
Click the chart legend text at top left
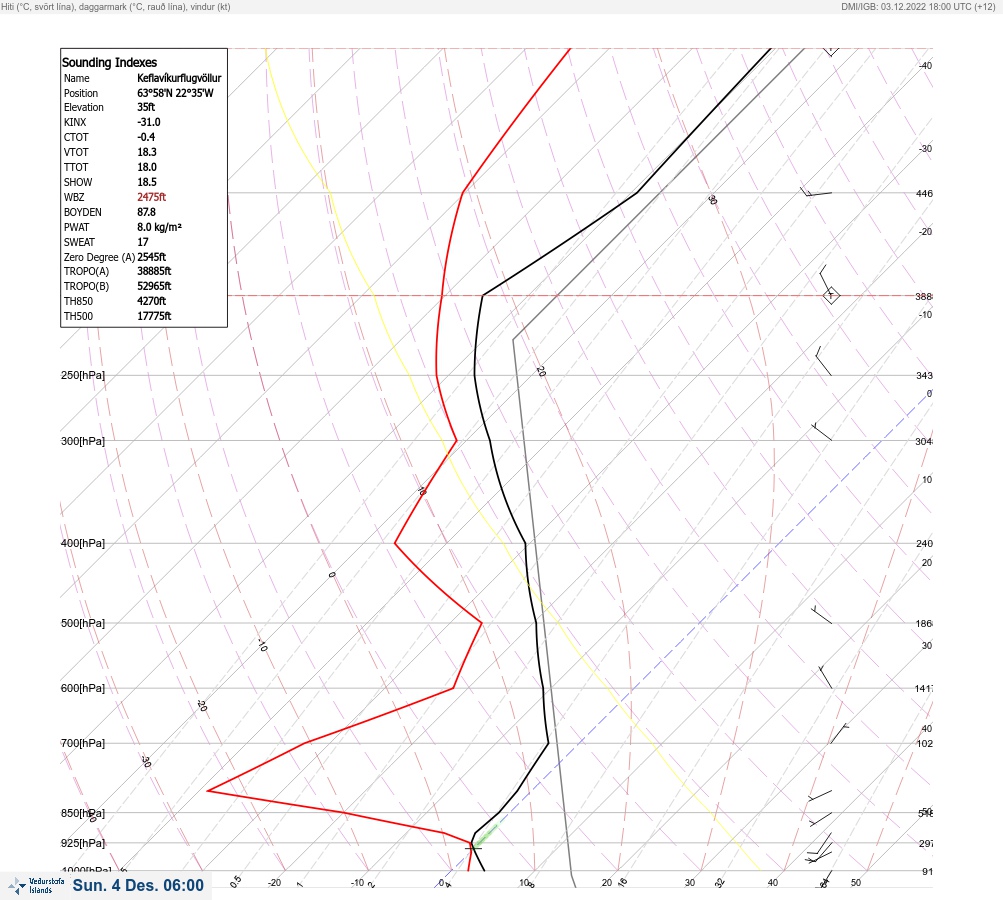coord(116,7)
